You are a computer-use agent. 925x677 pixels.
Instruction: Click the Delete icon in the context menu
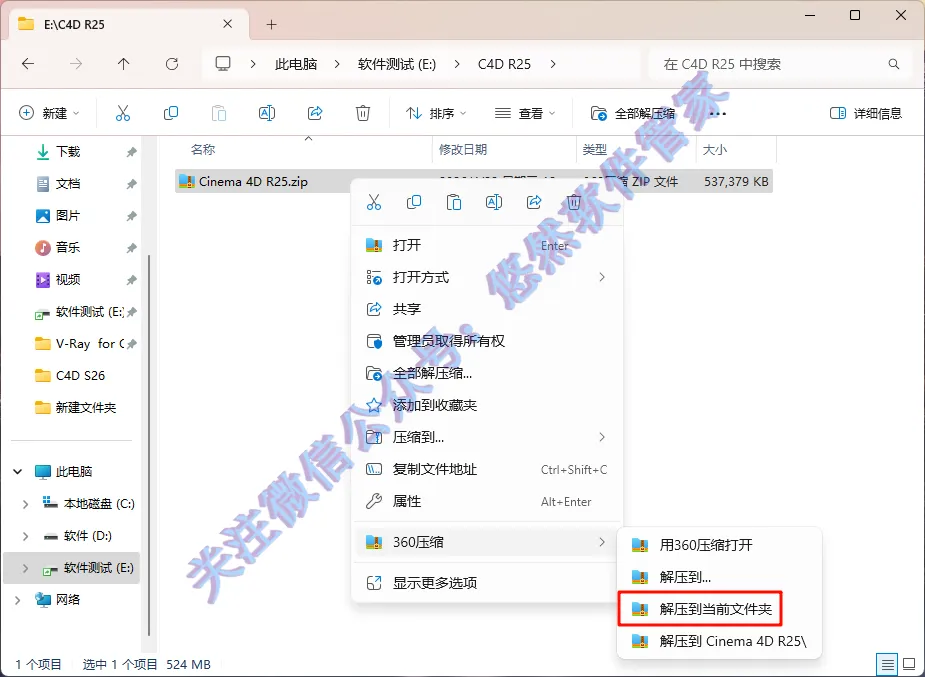573,202
